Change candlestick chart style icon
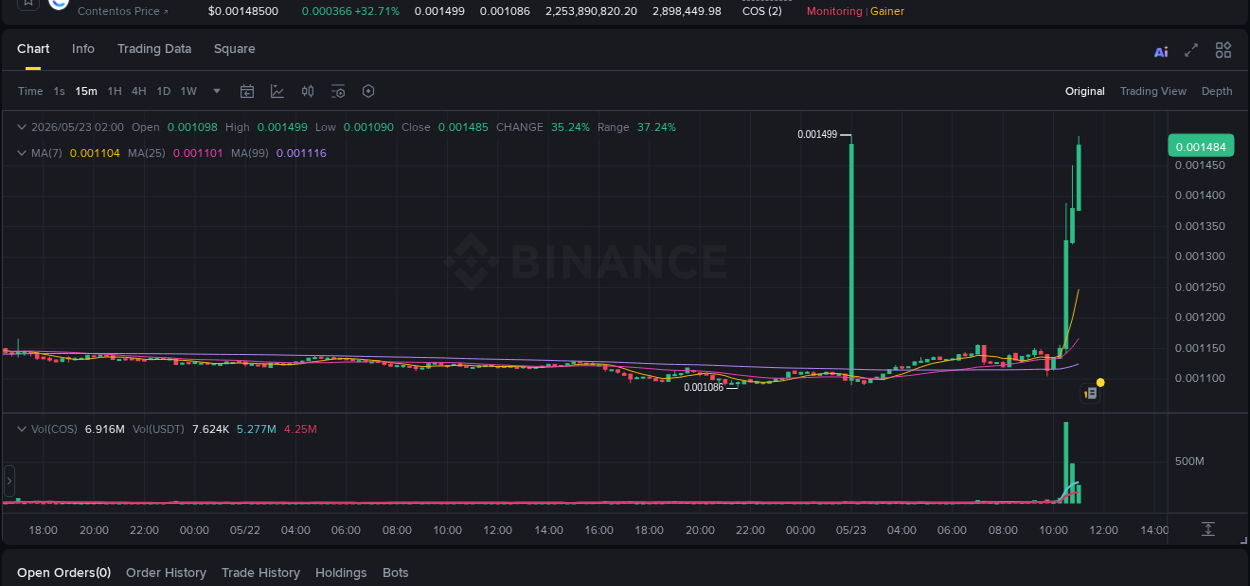Screen dimensions: 1250x586 pos(308,91)
